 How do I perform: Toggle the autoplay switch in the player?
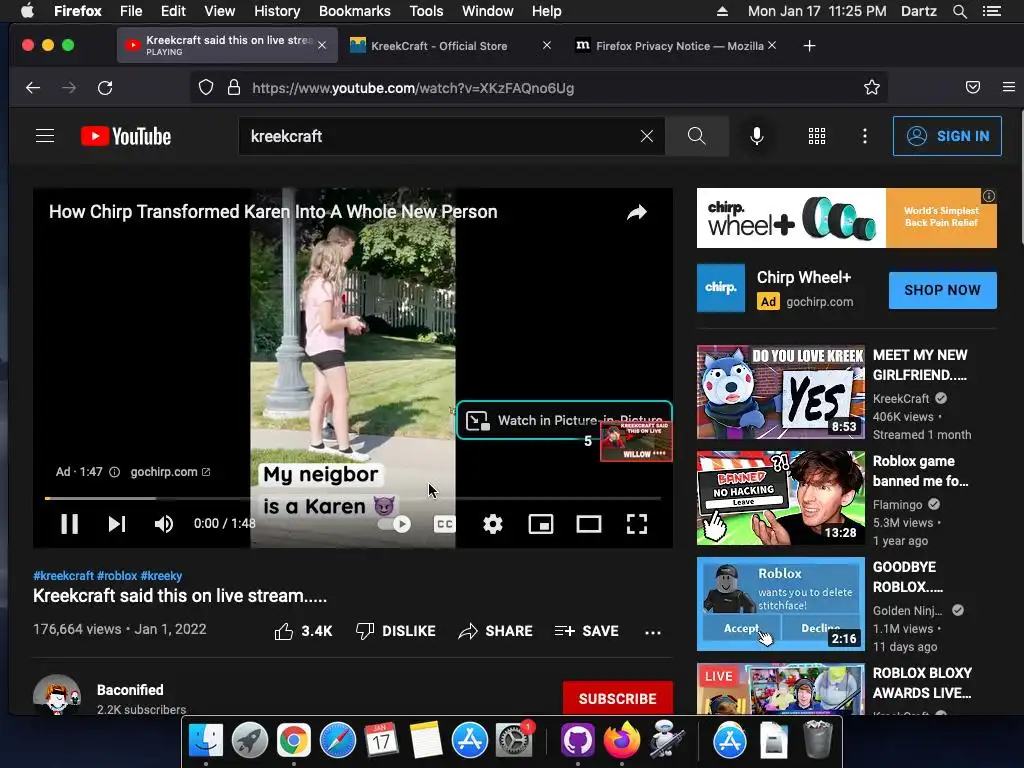[x=394, y=524]
